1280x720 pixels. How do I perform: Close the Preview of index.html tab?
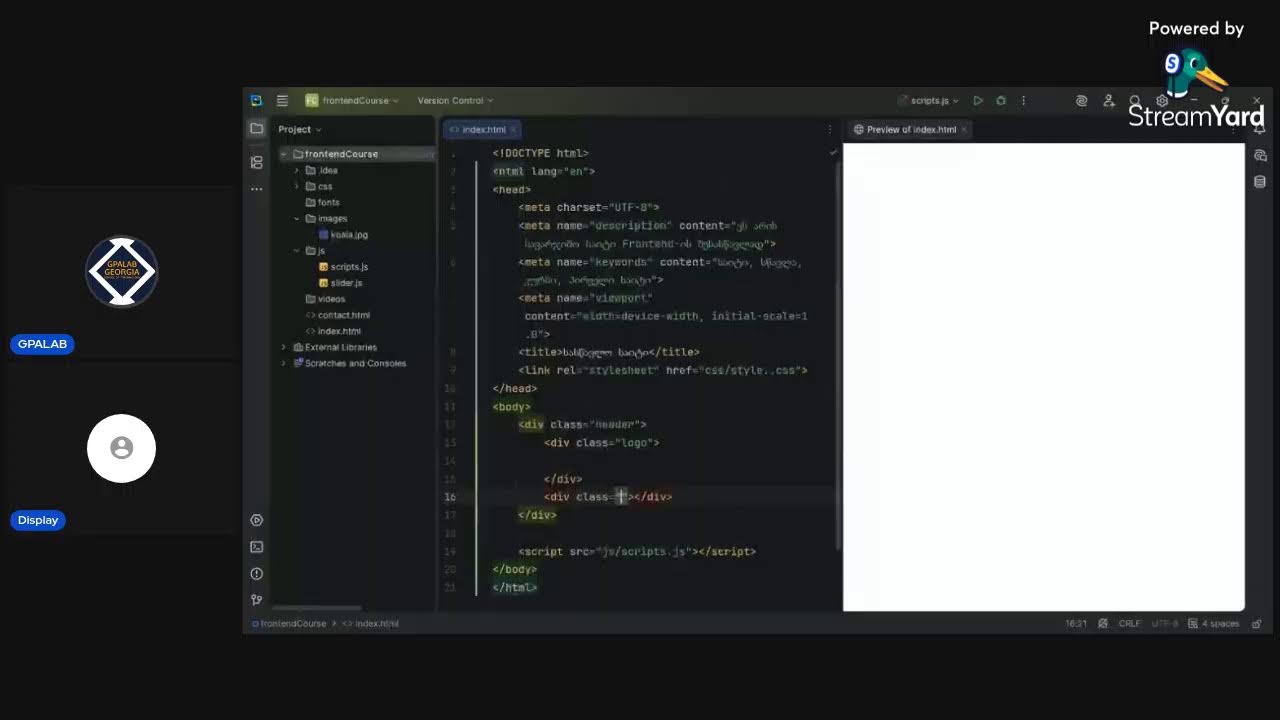tap(964, 130)
